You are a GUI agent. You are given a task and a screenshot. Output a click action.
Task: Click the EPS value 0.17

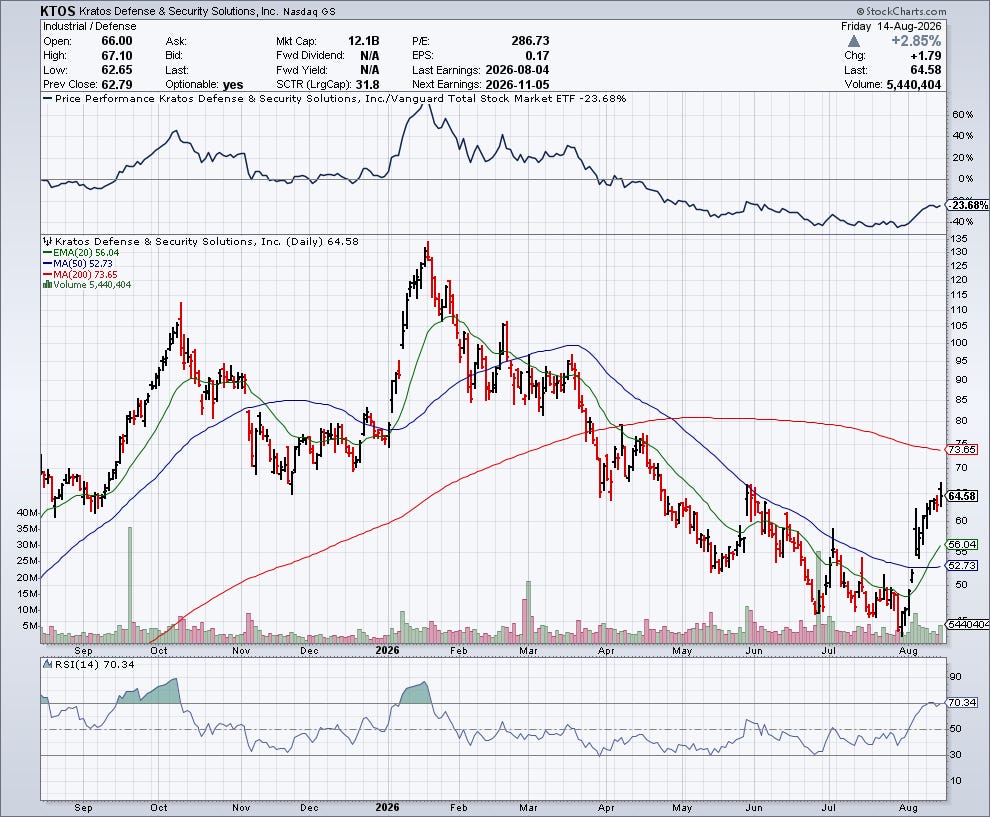tap(537, 56)
